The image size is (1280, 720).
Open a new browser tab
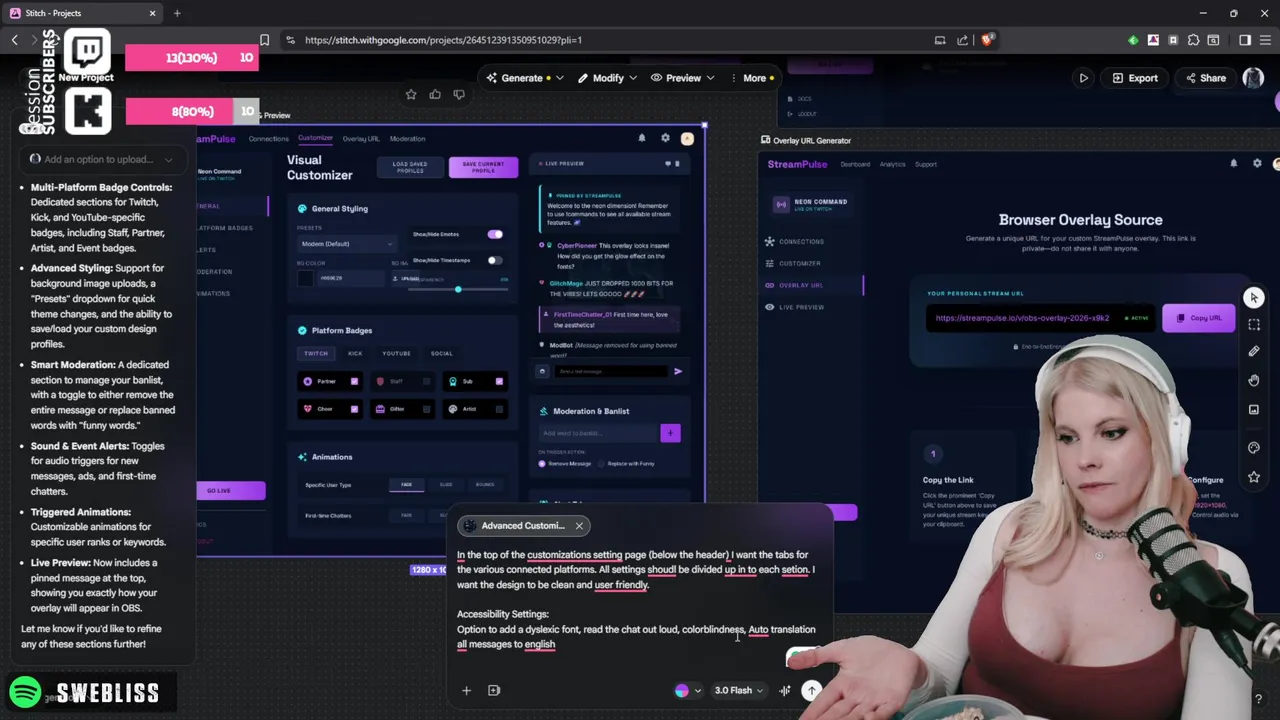tap(177, 13)
